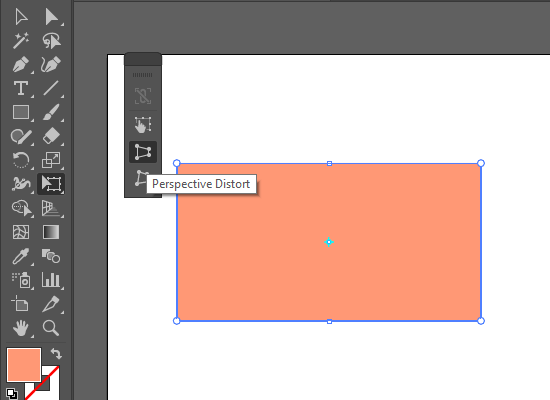Viewport: 550px width, 400px height.
Task: Select the Rectangle shape tool
Action: 21,112
